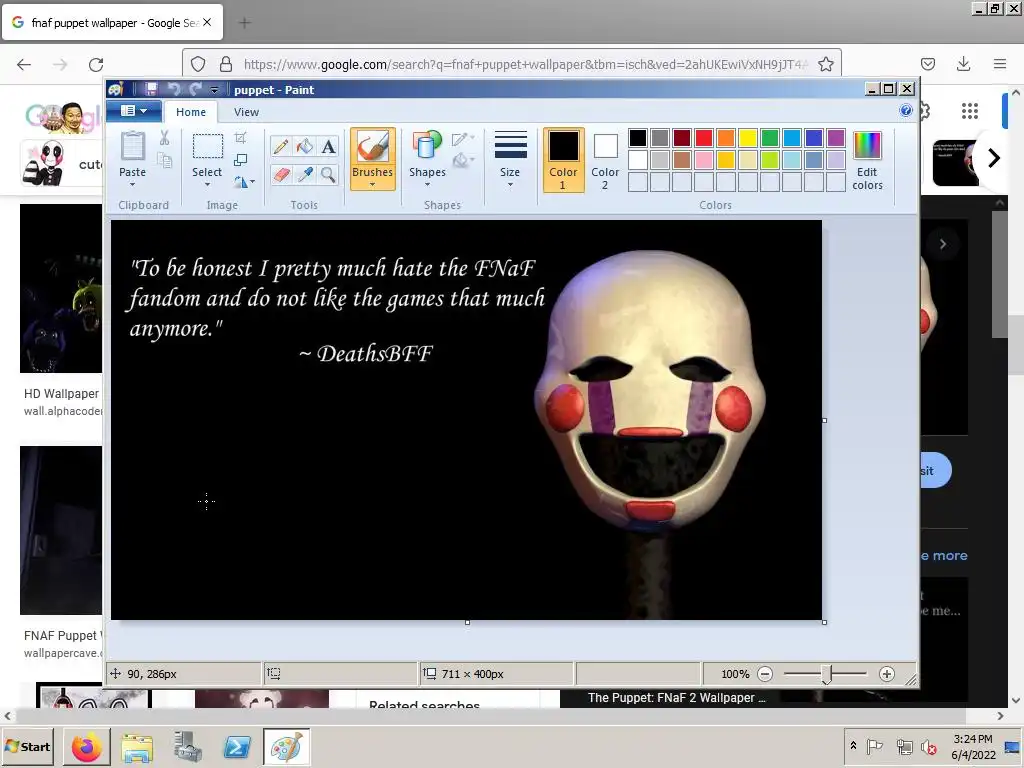Click the Crop icon in Image group

point(240,137)
